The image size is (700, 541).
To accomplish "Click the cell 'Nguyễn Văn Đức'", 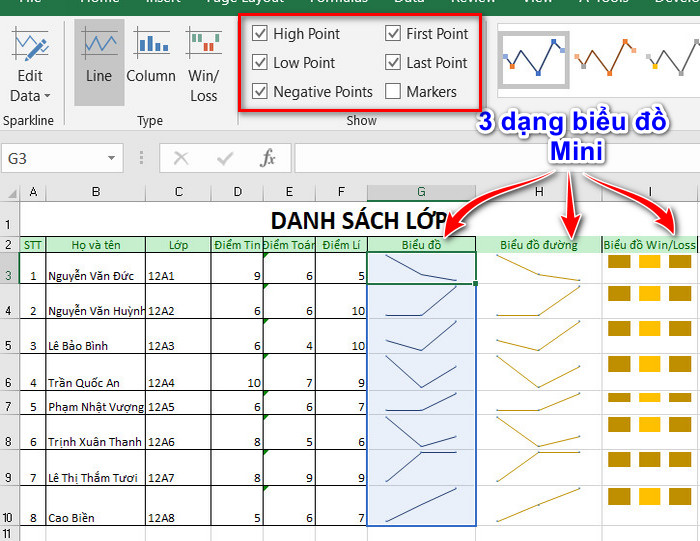I will (x=96, y=268).
